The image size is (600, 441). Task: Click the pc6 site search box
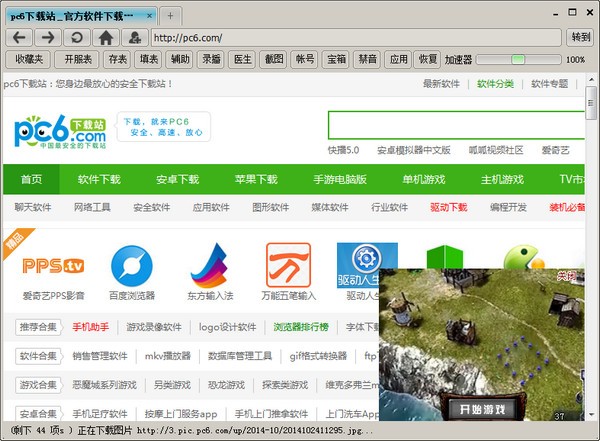(x=456, y=125)
